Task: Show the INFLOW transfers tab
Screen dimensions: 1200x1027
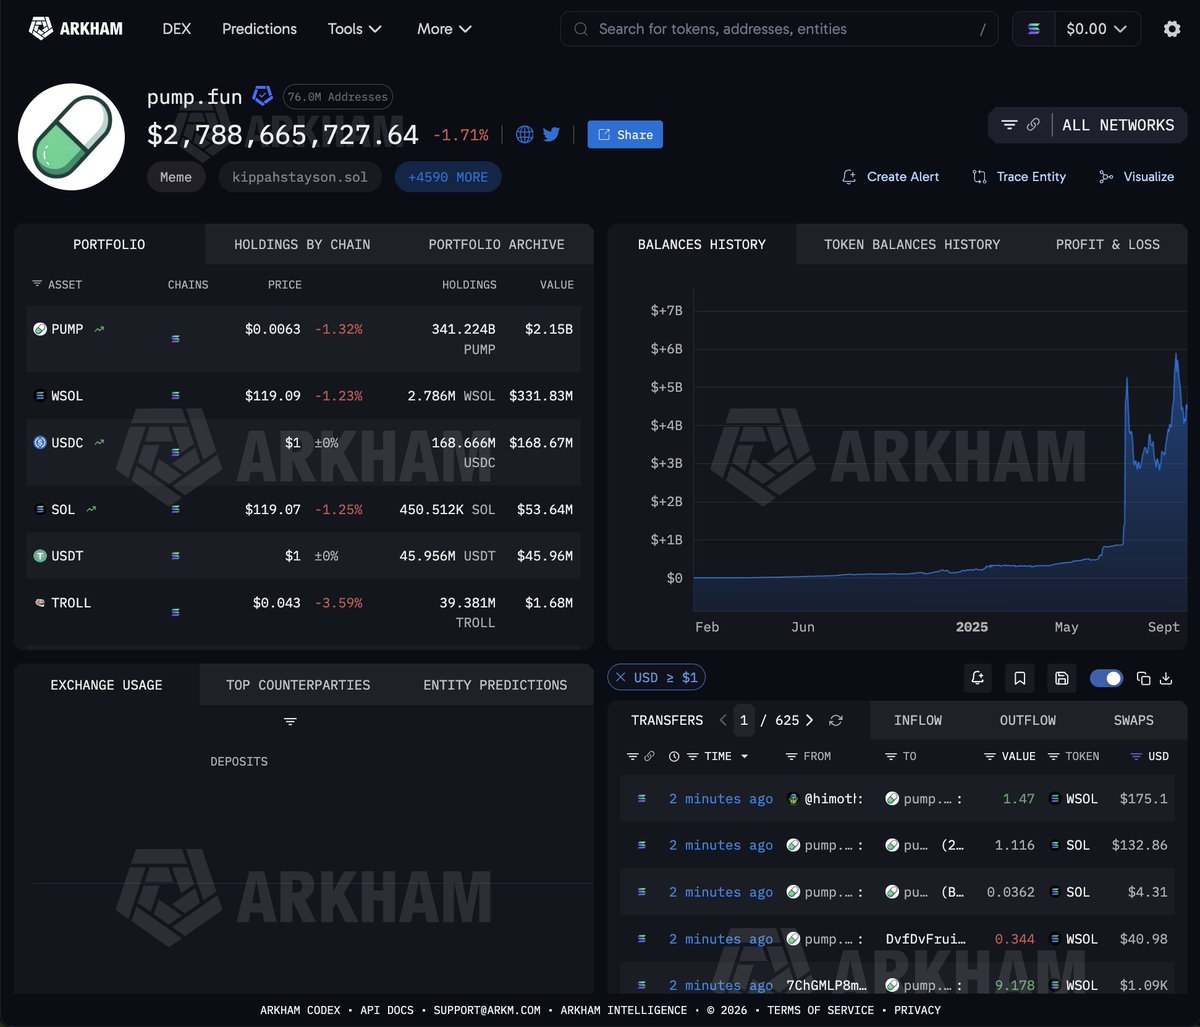Action: 918,720
